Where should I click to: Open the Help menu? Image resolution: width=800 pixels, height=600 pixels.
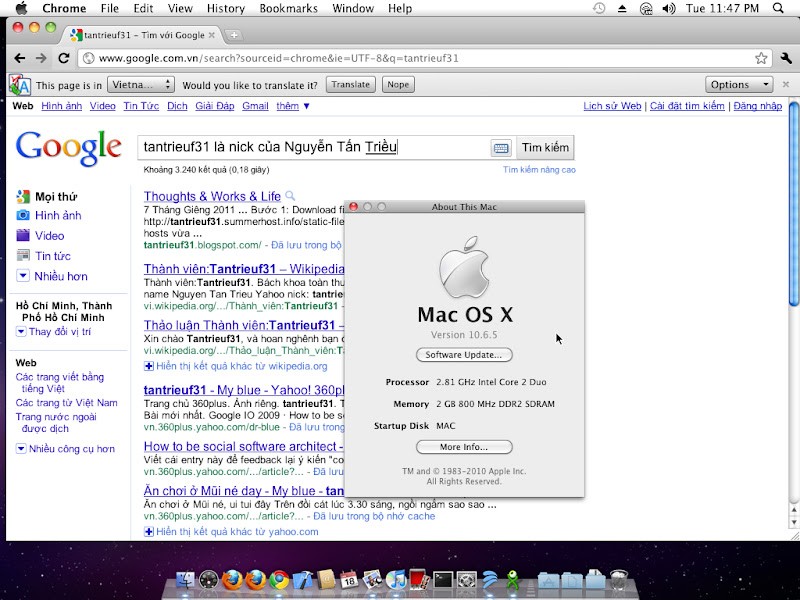pos(400,9)
